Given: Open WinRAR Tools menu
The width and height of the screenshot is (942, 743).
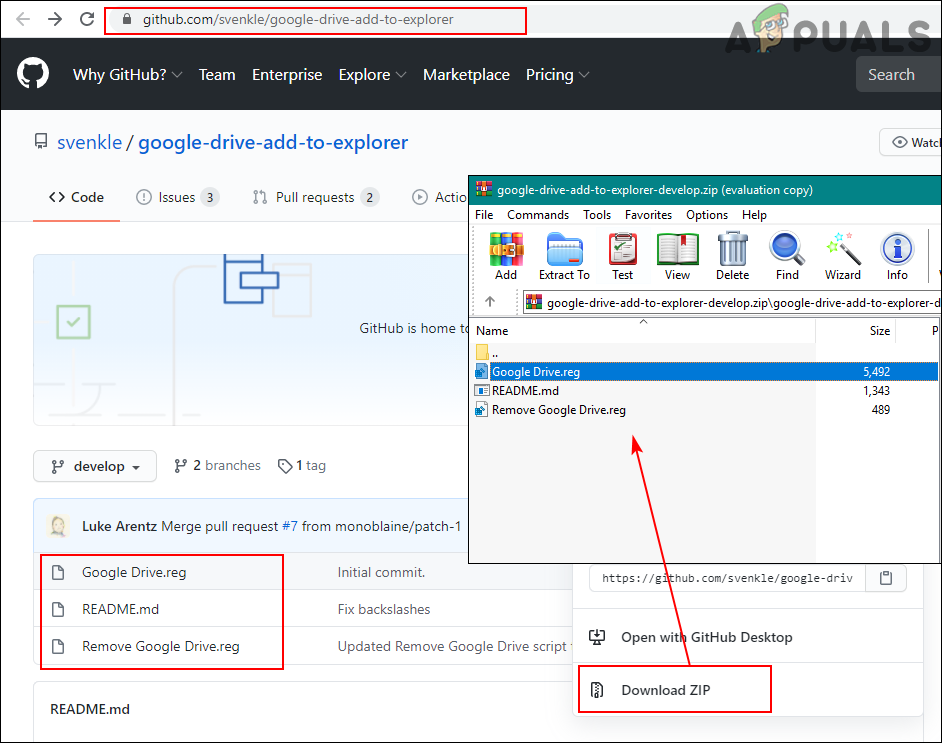Looking at the screenshot, I should pos(597,214).
